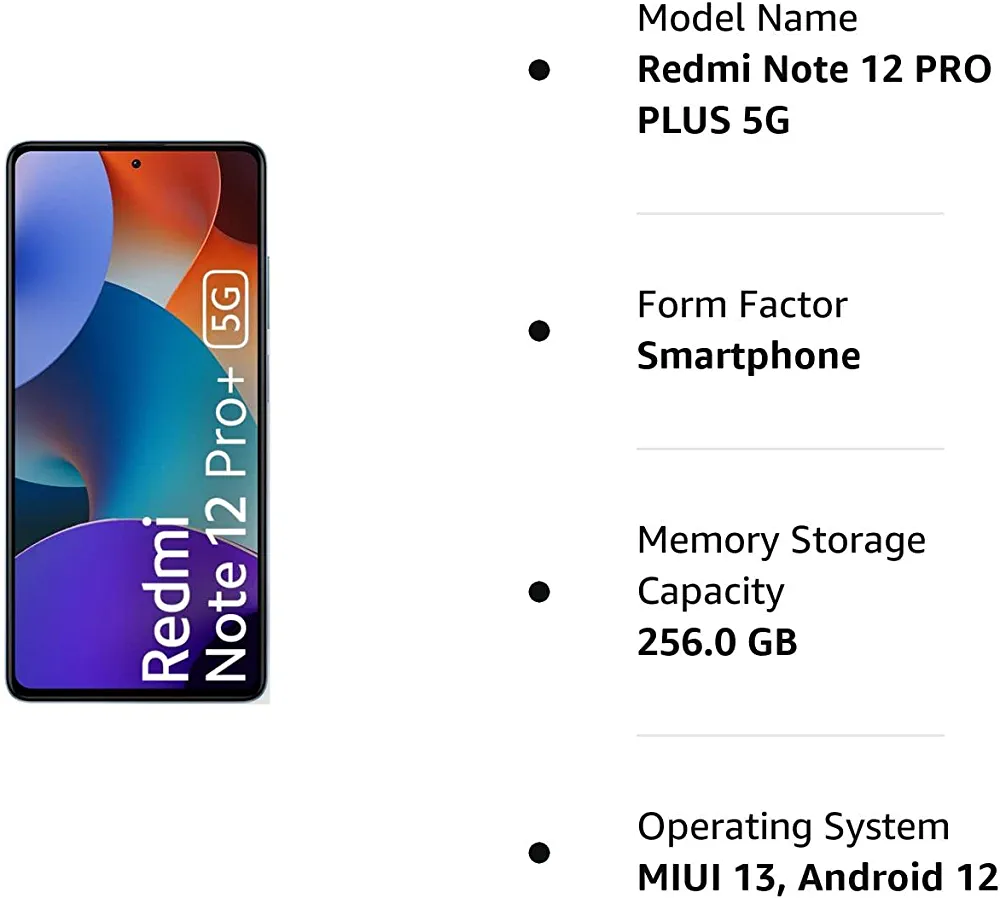
Task: Click the "Operating System" label
Action: (x=793, y=826)
